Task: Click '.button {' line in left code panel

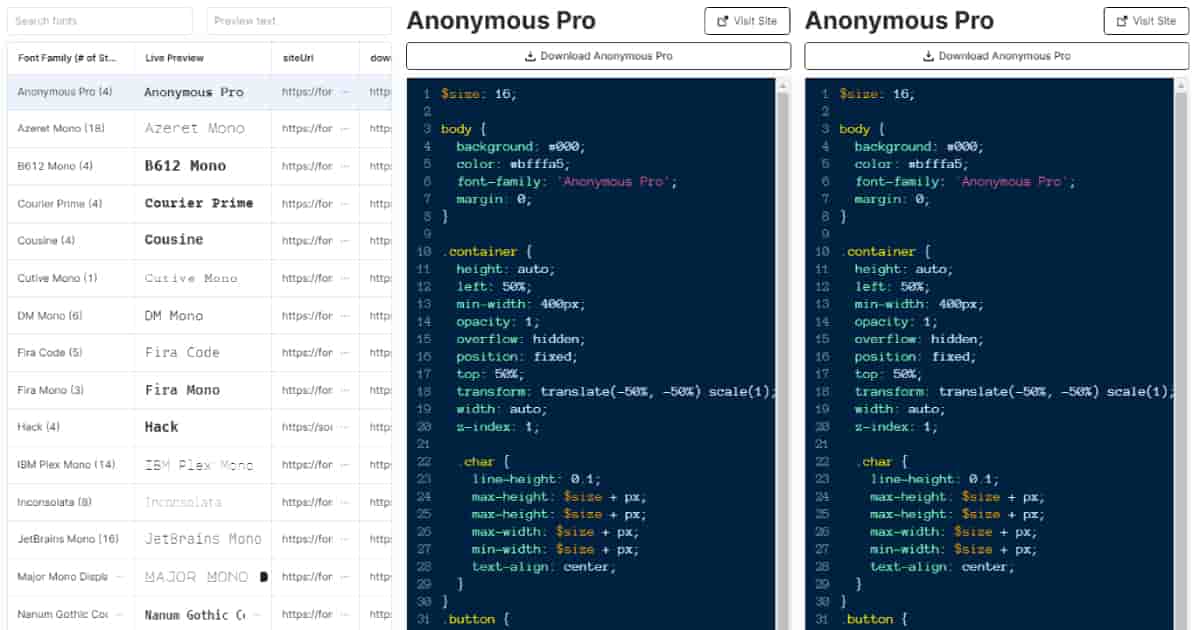Action: point(475,619)
